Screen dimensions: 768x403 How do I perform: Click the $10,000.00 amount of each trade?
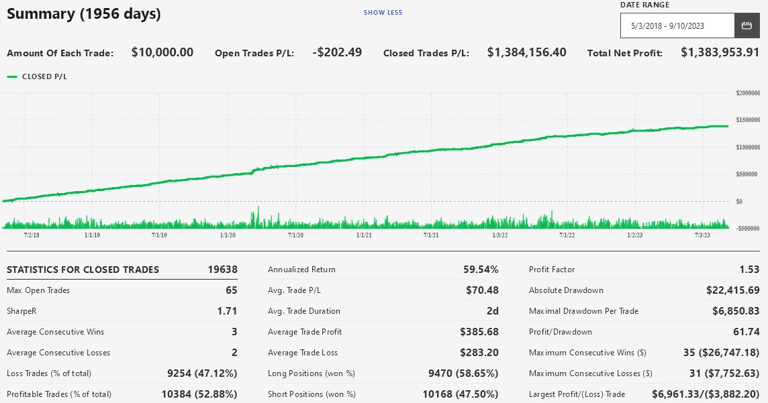[x=162, y=52]
